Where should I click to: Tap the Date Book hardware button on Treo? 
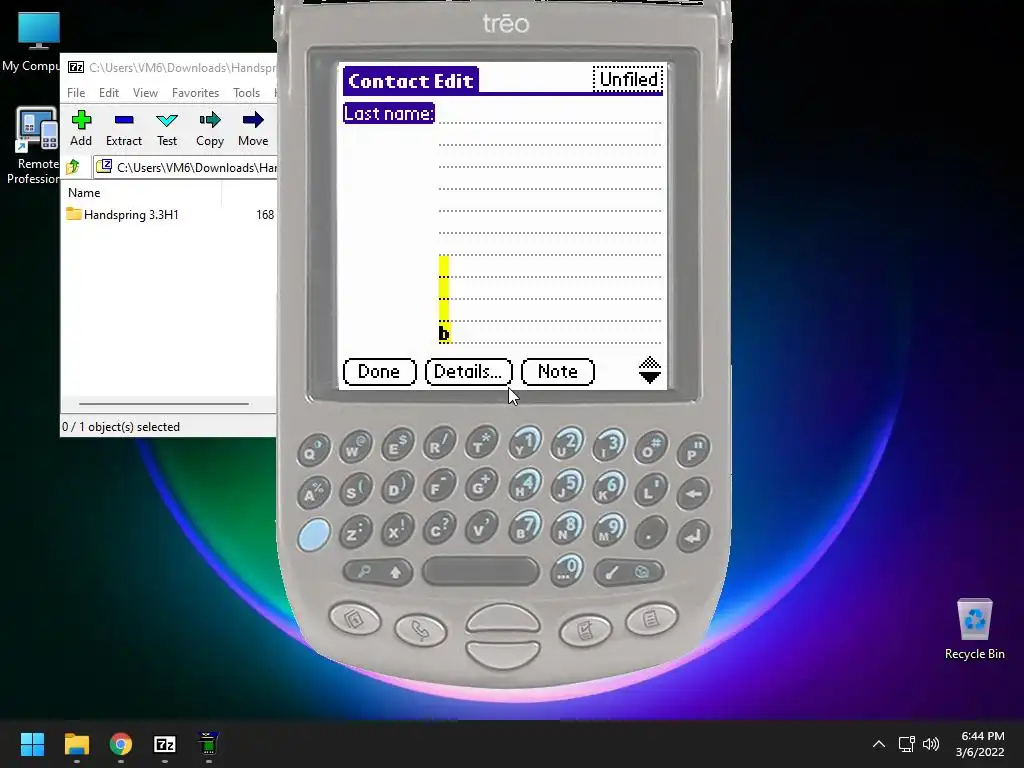355,618
